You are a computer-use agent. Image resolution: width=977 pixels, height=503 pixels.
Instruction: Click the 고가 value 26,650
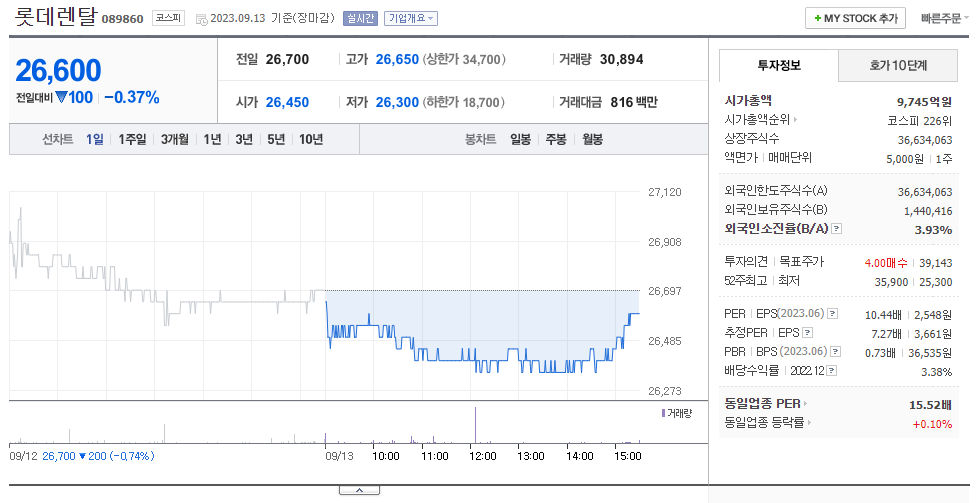click(x=397, y=60)
